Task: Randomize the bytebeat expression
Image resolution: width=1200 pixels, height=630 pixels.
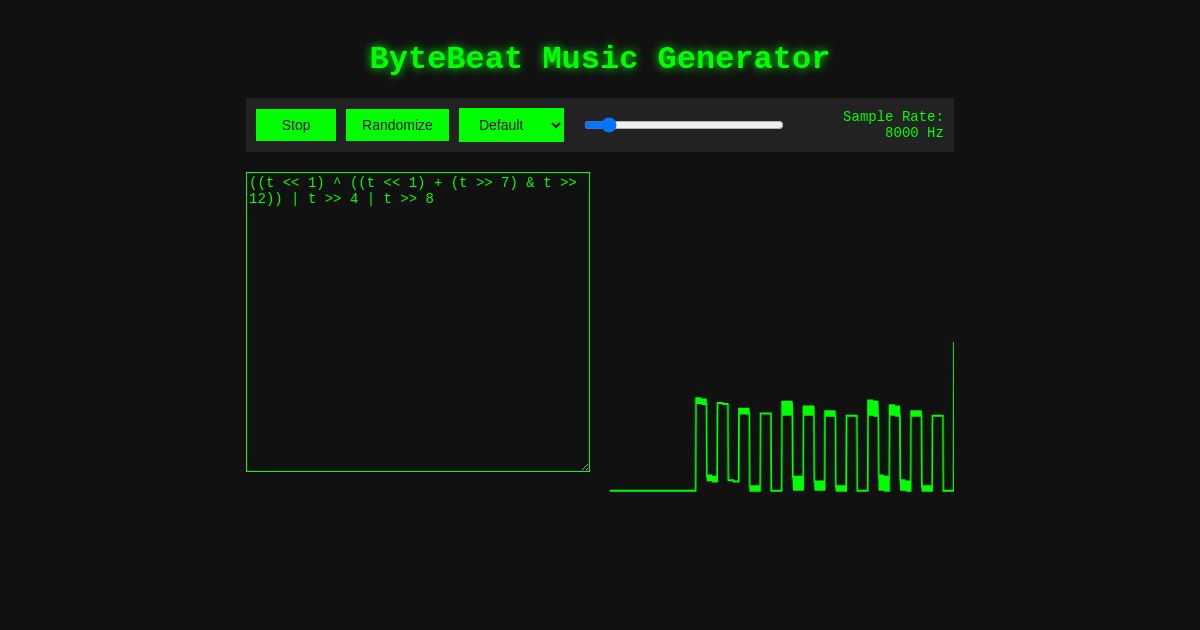Action: click(x=397, y=125)
